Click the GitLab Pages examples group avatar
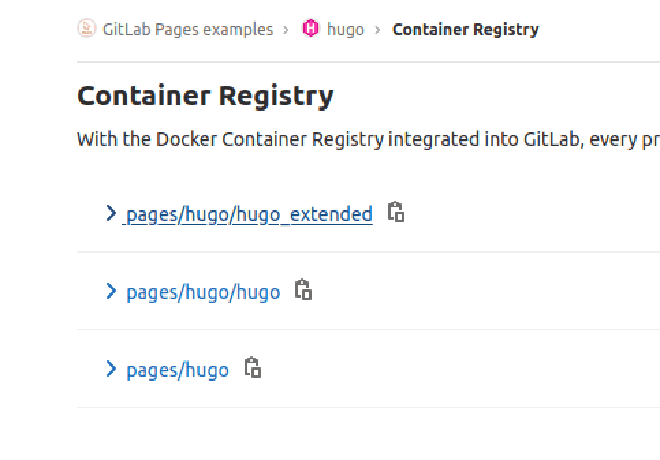 tap(87, 28)
